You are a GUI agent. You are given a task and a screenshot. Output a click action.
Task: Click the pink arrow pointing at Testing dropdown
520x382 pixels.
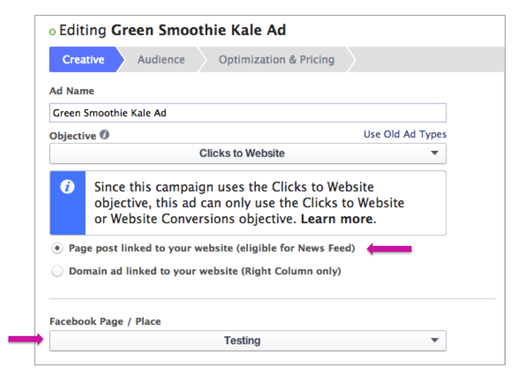click(x=26, y=339)
